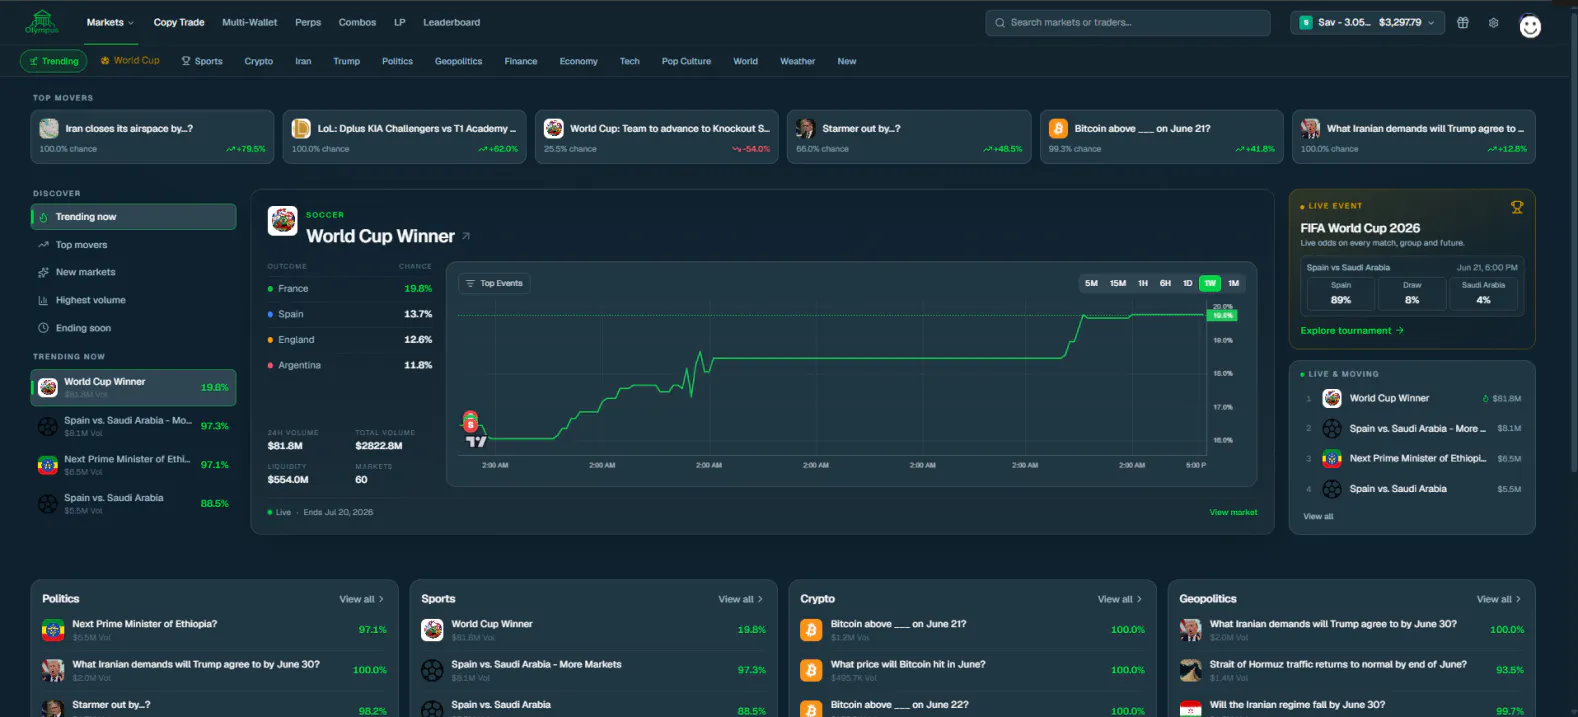This screenshot has width=1578, height=717.
Task: Open the Top Events chart selector
Action: (x=494, y=284)
